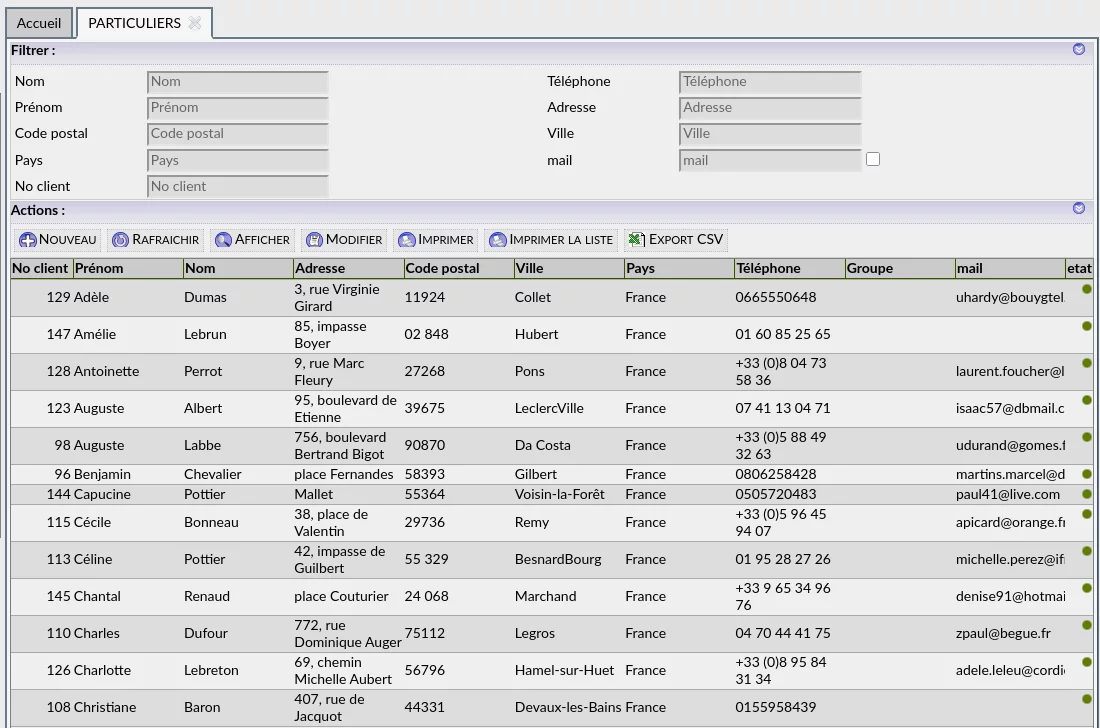
Task: Sort by mail column header
Action: [1010, 269]
